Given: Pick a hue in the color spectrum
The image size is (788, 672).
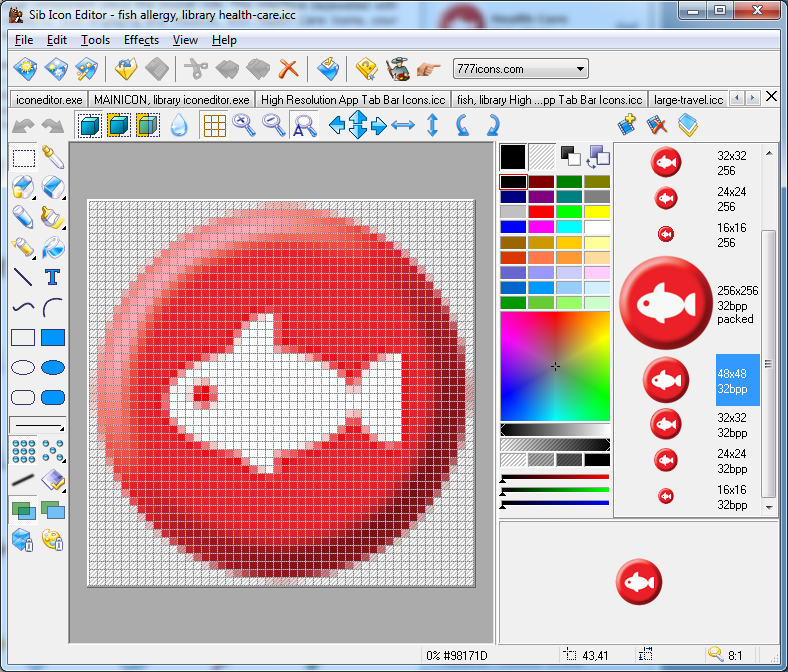Looking at the screenshot, I should click(555, 366).
